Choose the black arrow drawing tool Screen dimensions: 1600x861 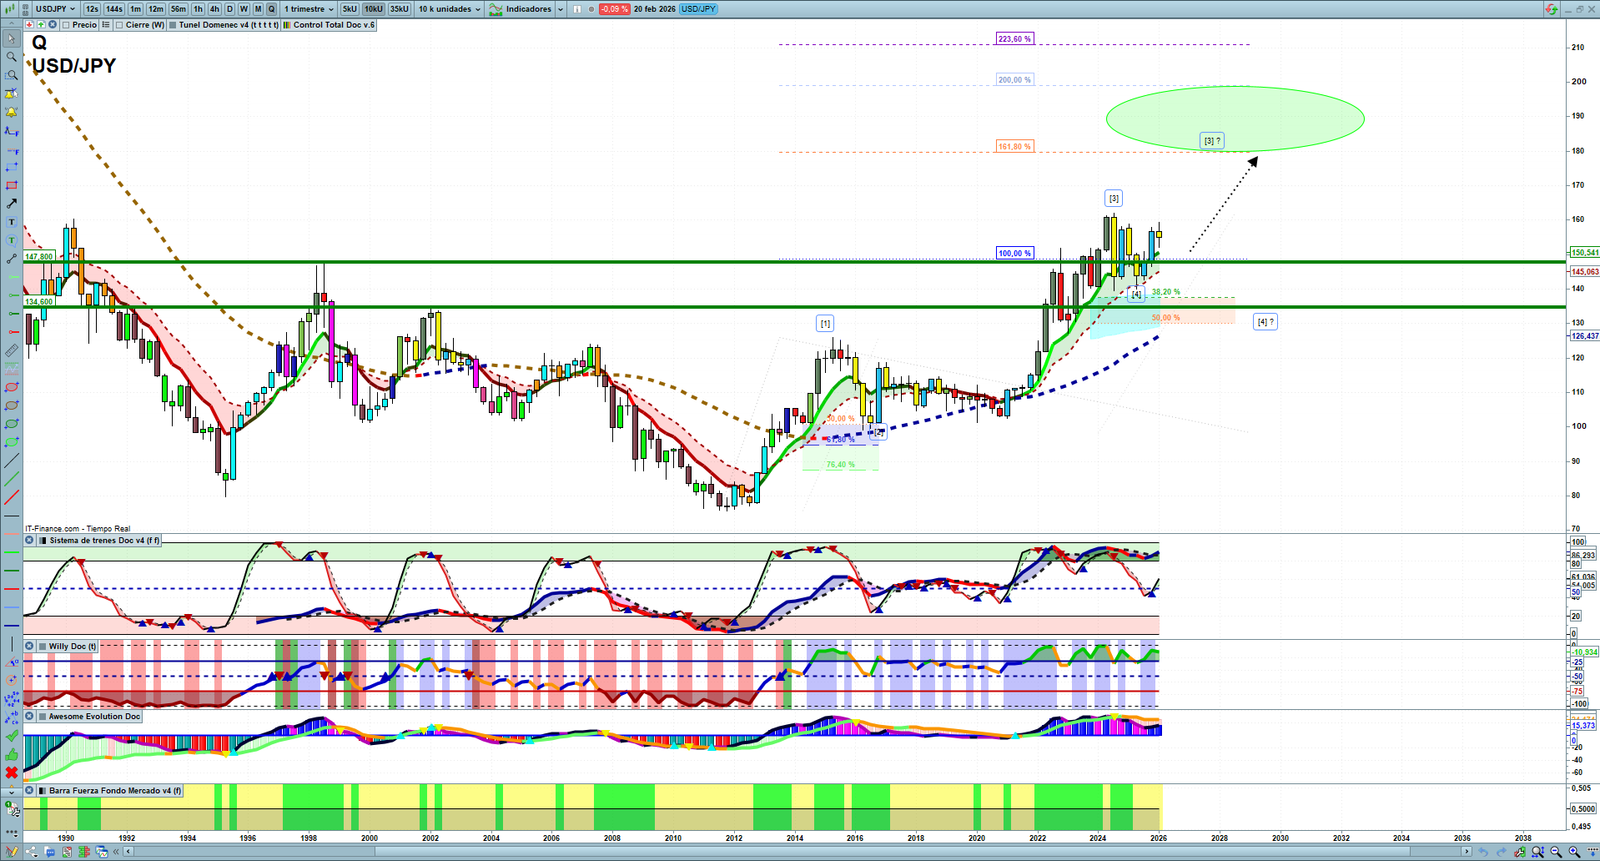(x=11, y=203)
